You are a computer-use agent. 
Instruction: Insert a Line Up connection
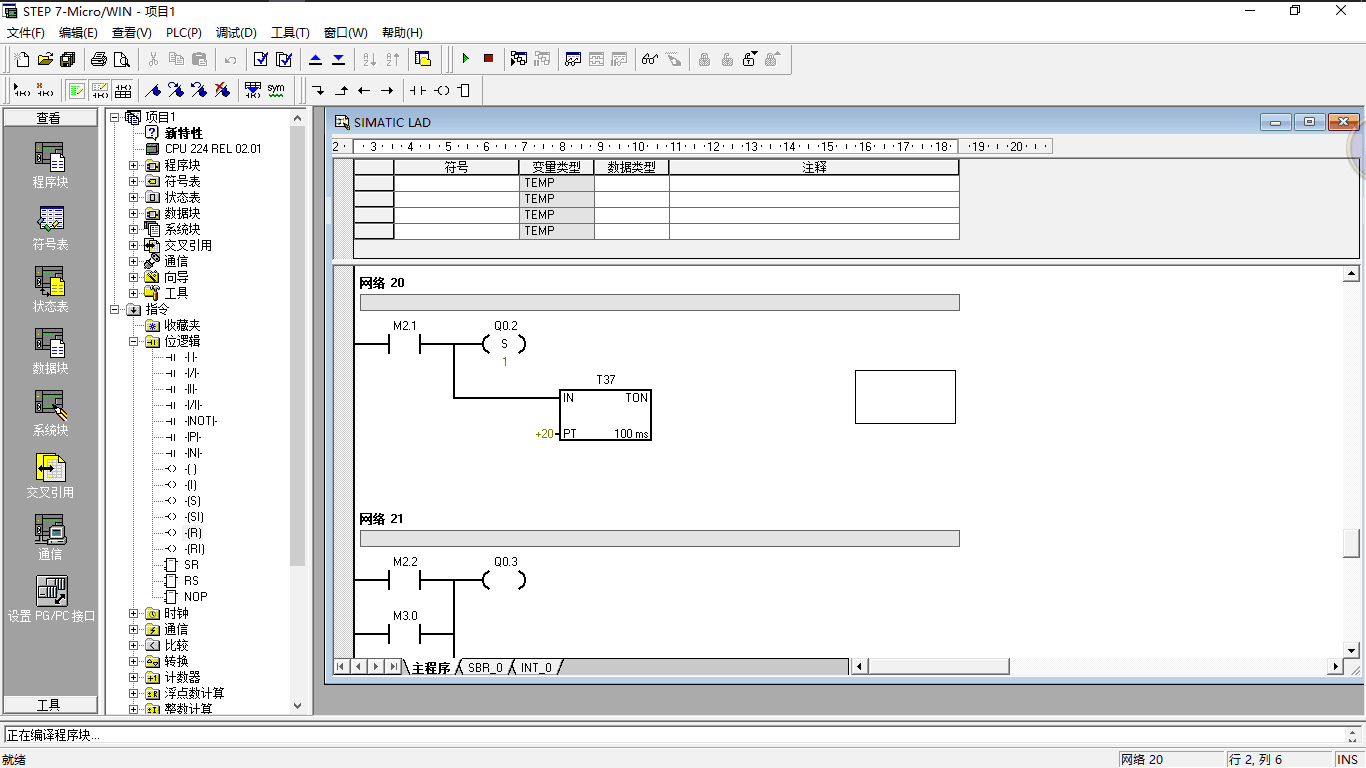pos(341,90)
